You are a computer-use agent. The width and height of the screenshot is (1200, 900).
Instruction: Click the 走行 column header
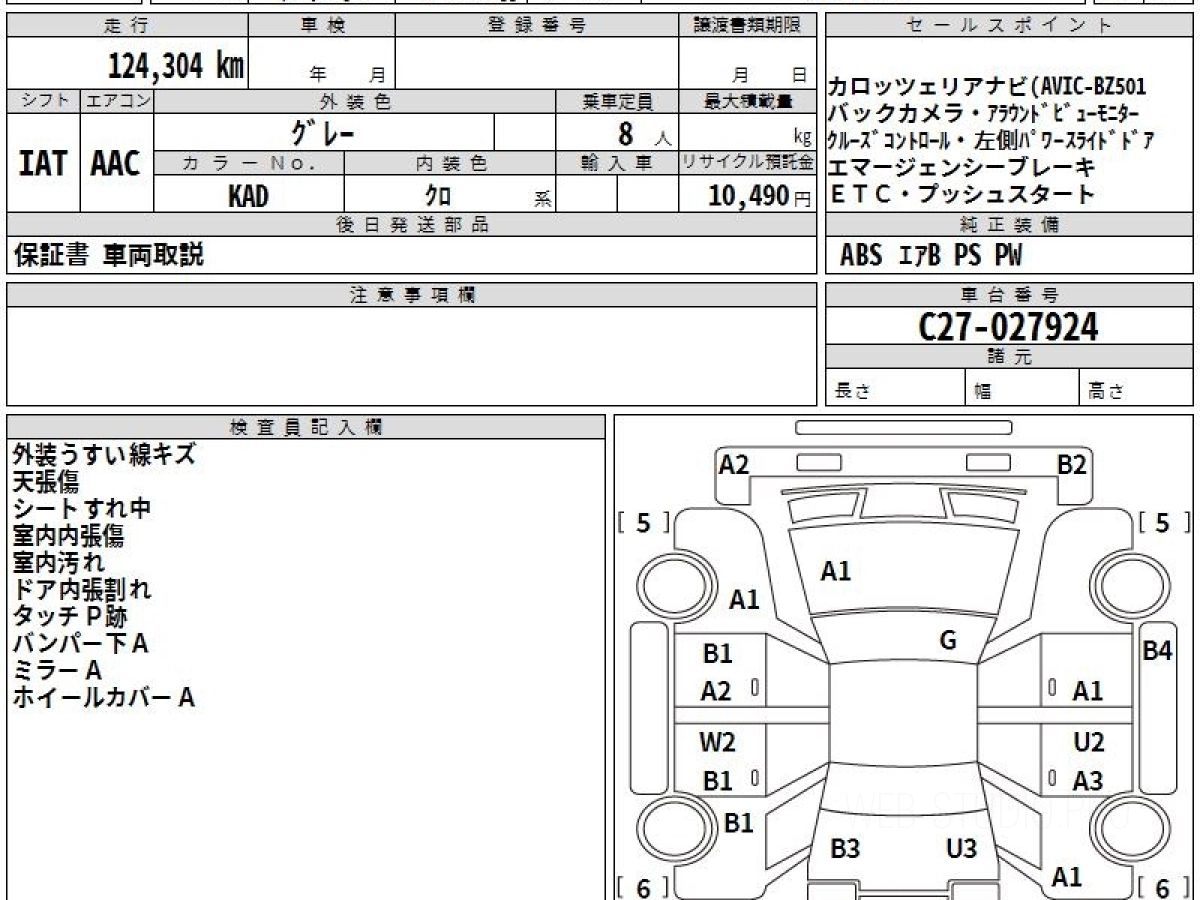pos(126,25)
